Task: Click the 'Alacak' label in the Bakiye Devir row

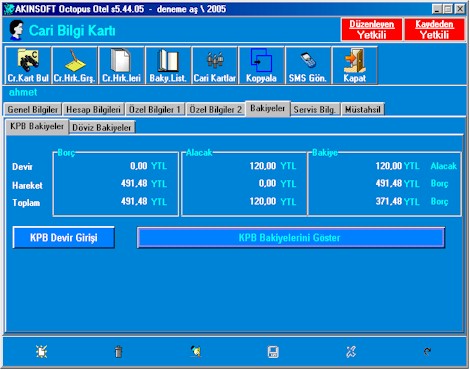Action: point(443,166)
